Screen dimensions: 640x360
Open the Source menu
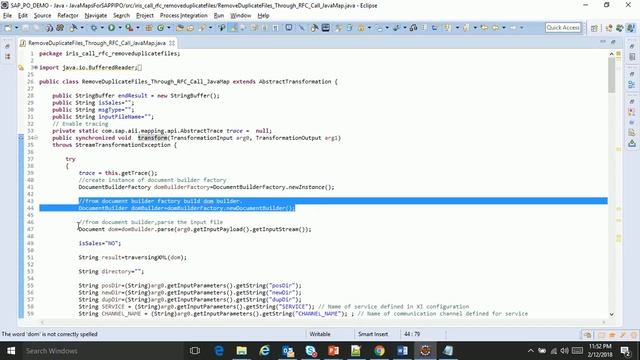click(x=42, y=16)
